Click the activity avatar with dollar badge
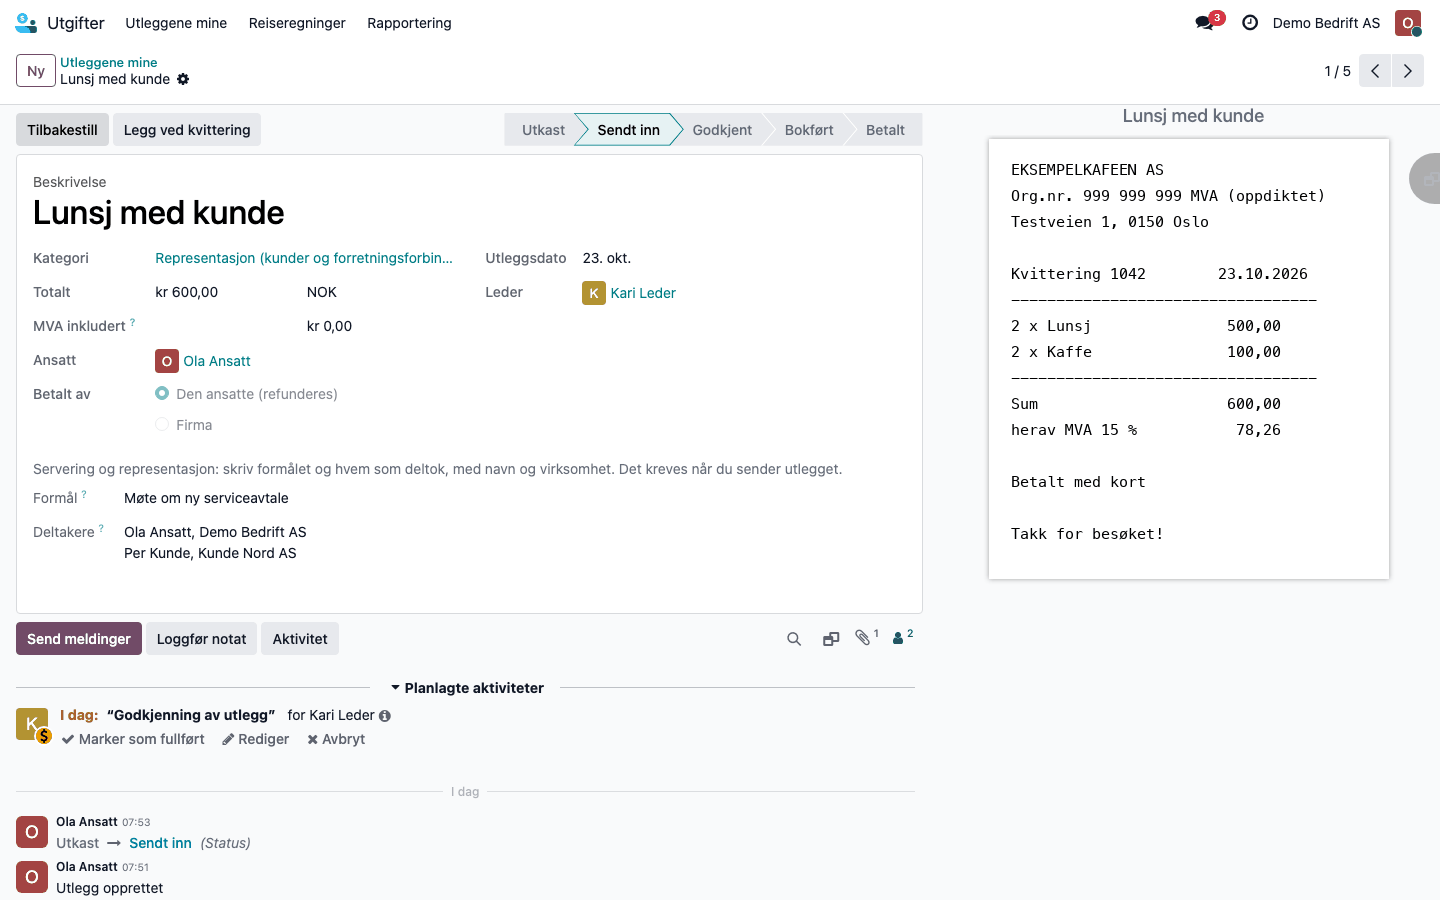Viewport: 1440px width, 900px height. pyautogui.click(x=33, y=725)
